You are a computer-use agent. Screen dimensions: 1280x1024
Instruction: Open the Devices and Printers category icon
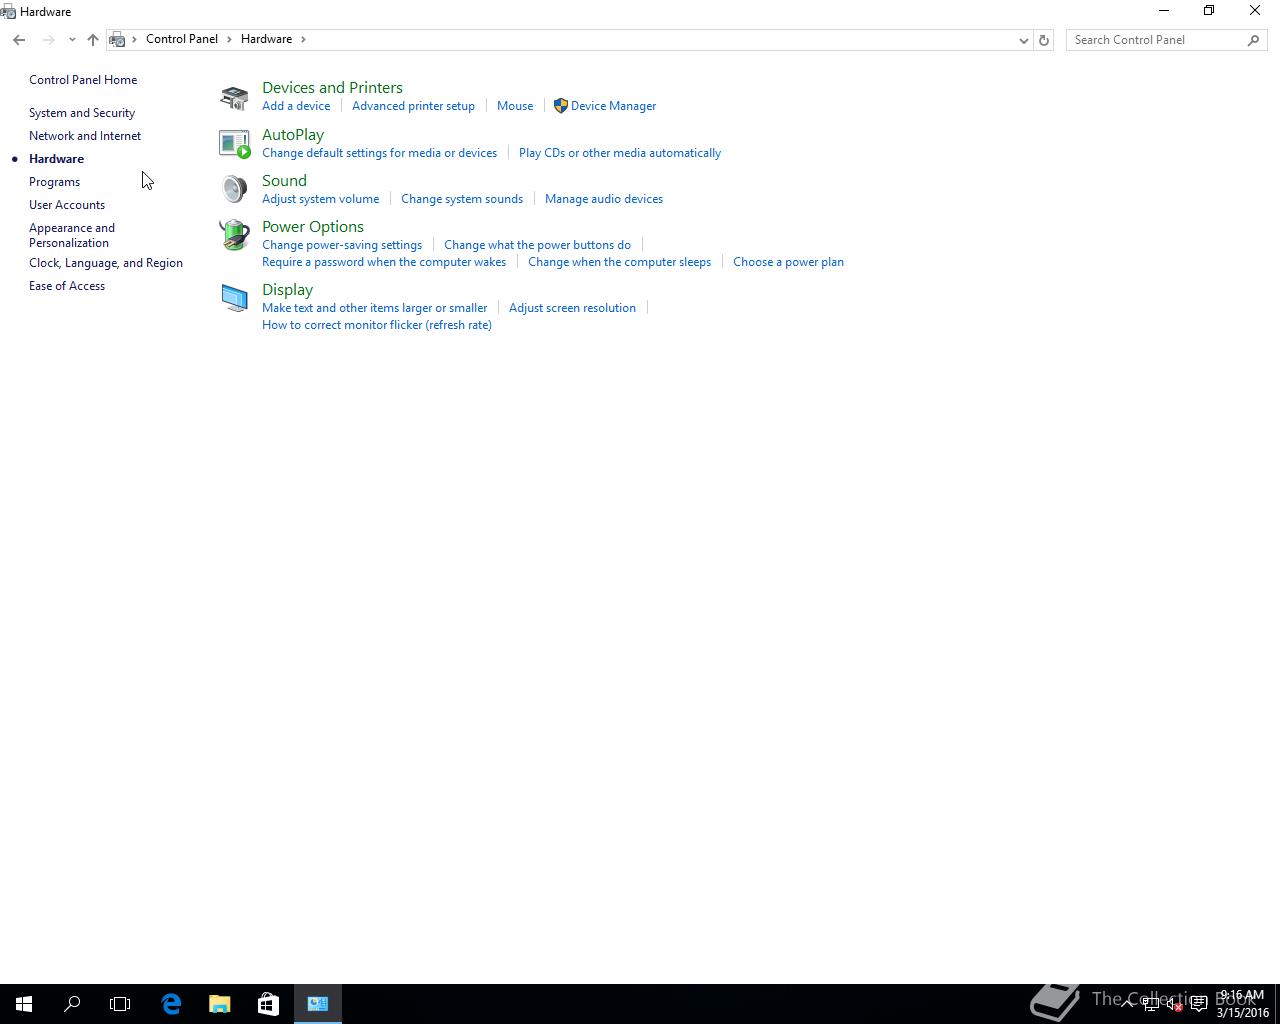pos(234,97)
